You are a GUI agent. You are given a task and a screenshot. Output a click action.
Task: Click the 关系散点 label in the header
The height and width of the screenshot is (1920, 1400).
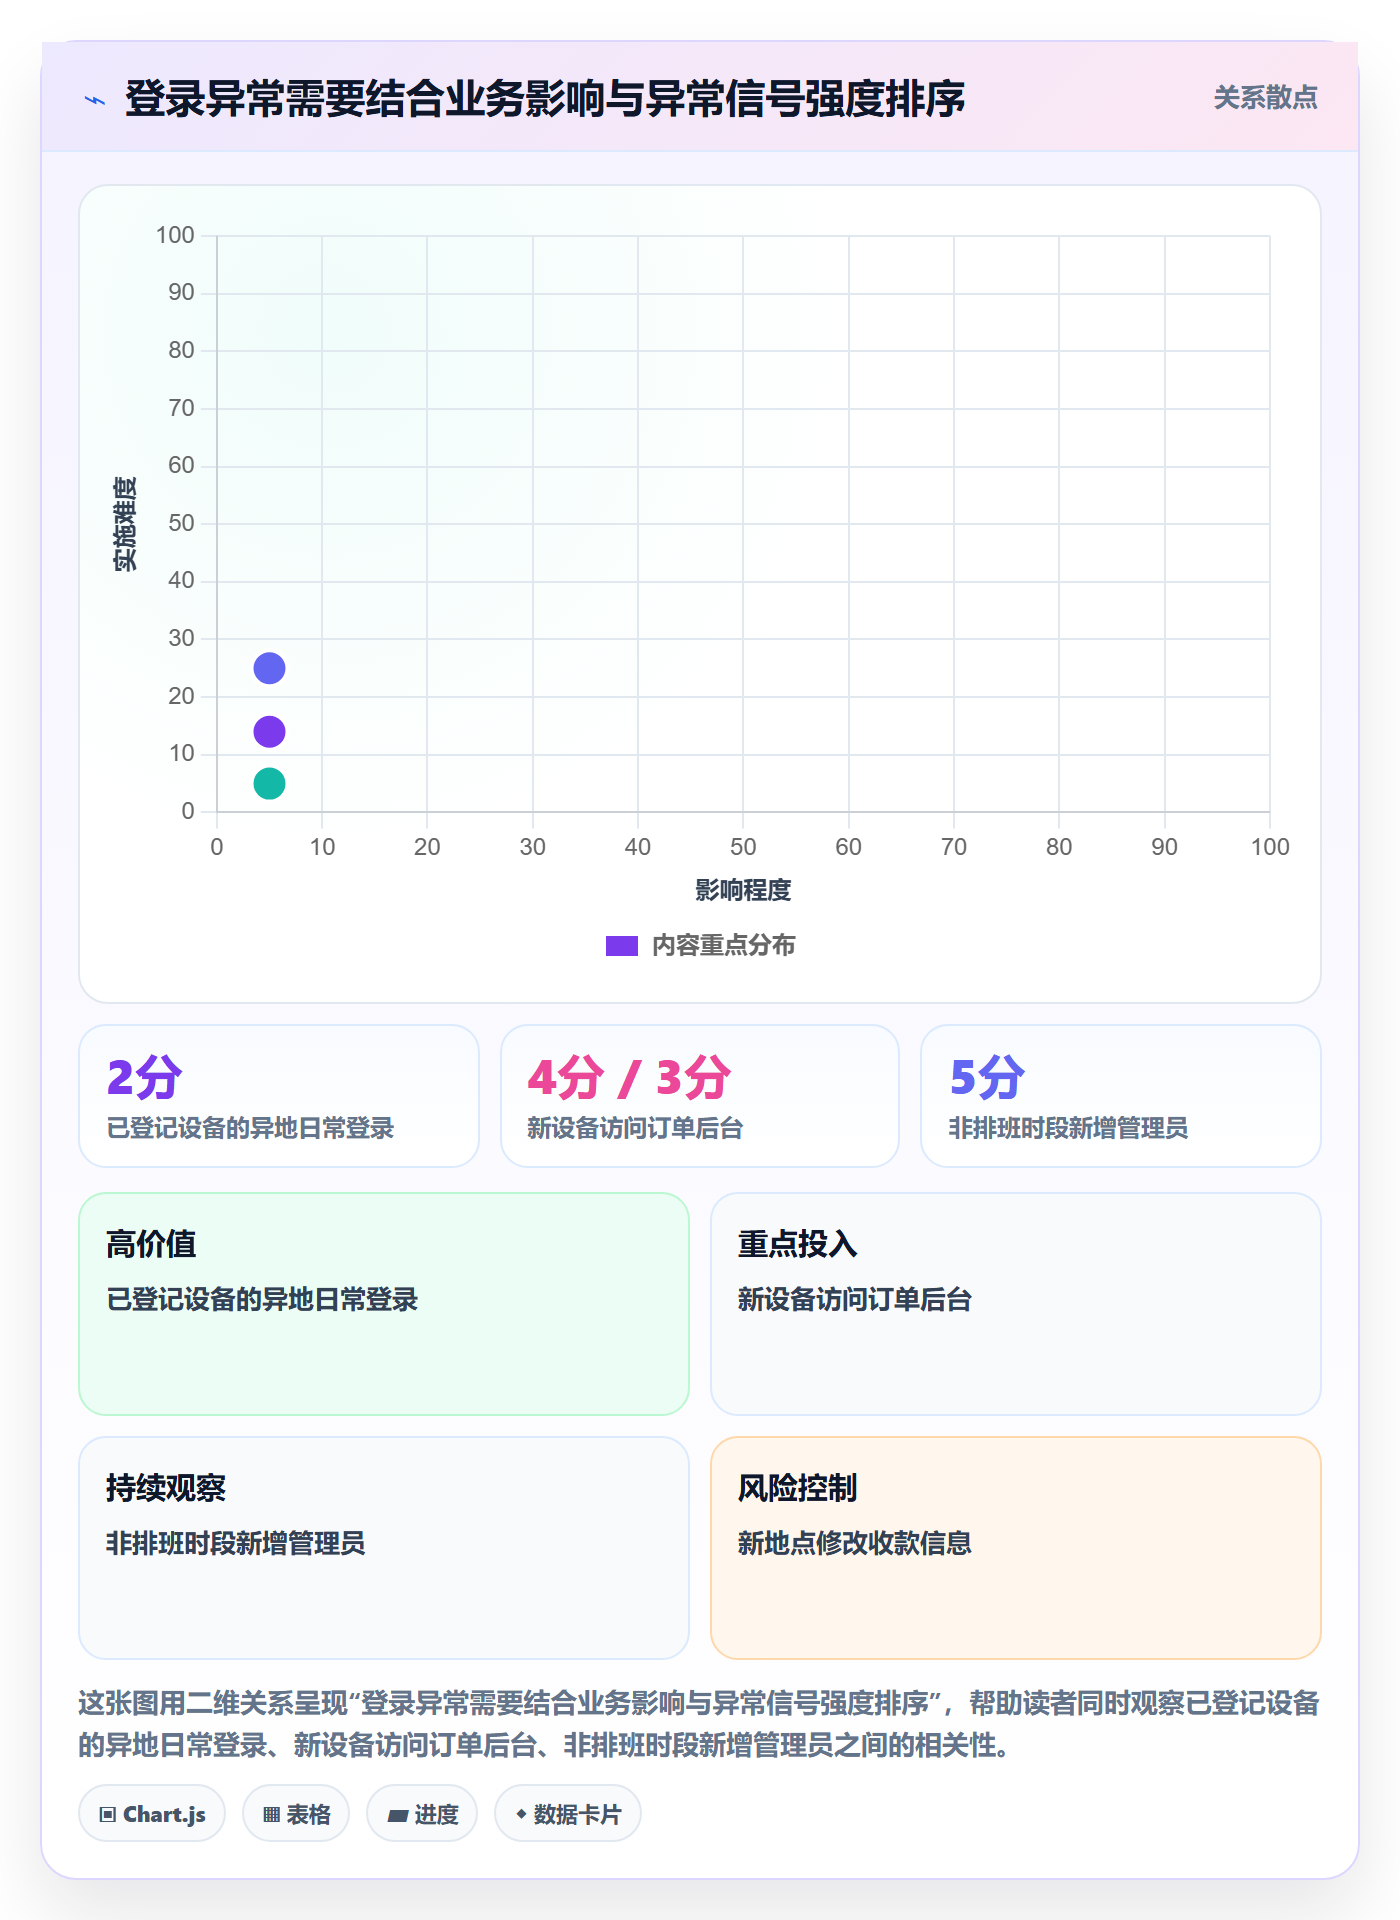(x=1265, y=98)
